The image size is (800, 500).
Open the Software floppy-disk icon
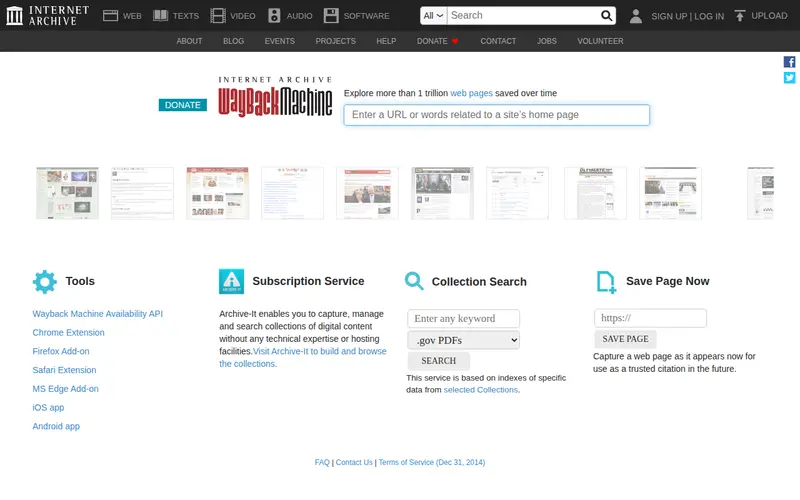point(331,15)
